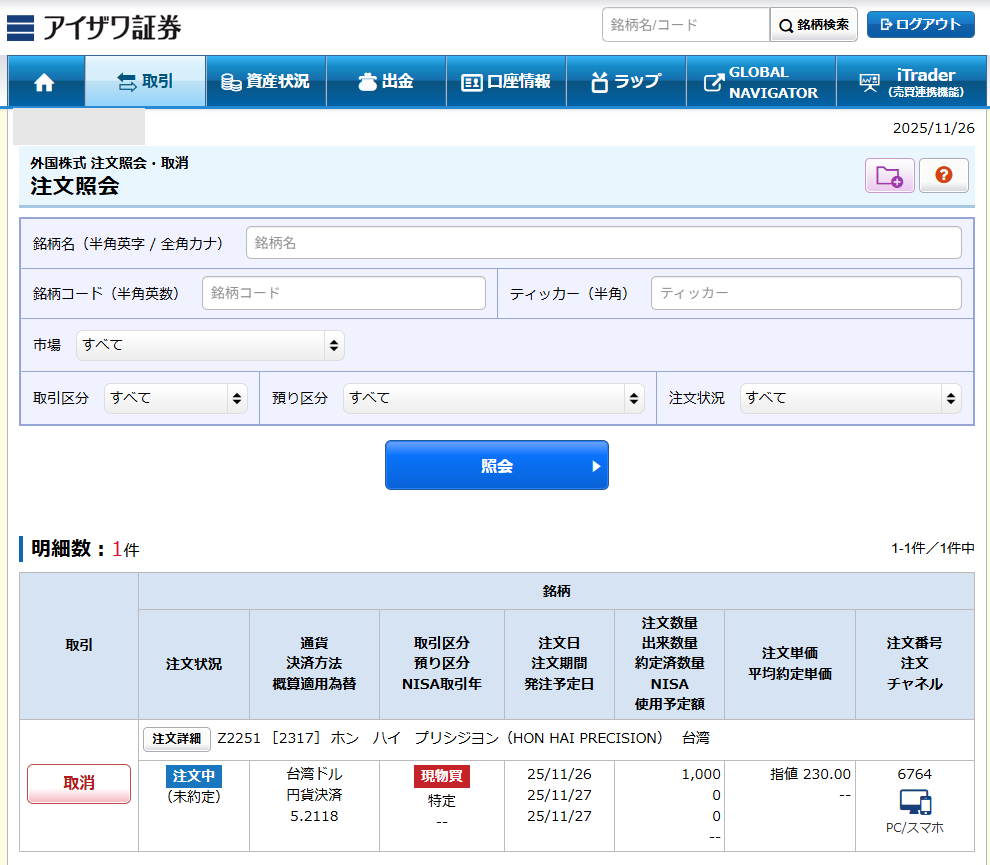Viewport: 990px width, 865px height.
Task: Open the 取引区分 dropdown
Action: pyautogui.click(x=176, y=398)
